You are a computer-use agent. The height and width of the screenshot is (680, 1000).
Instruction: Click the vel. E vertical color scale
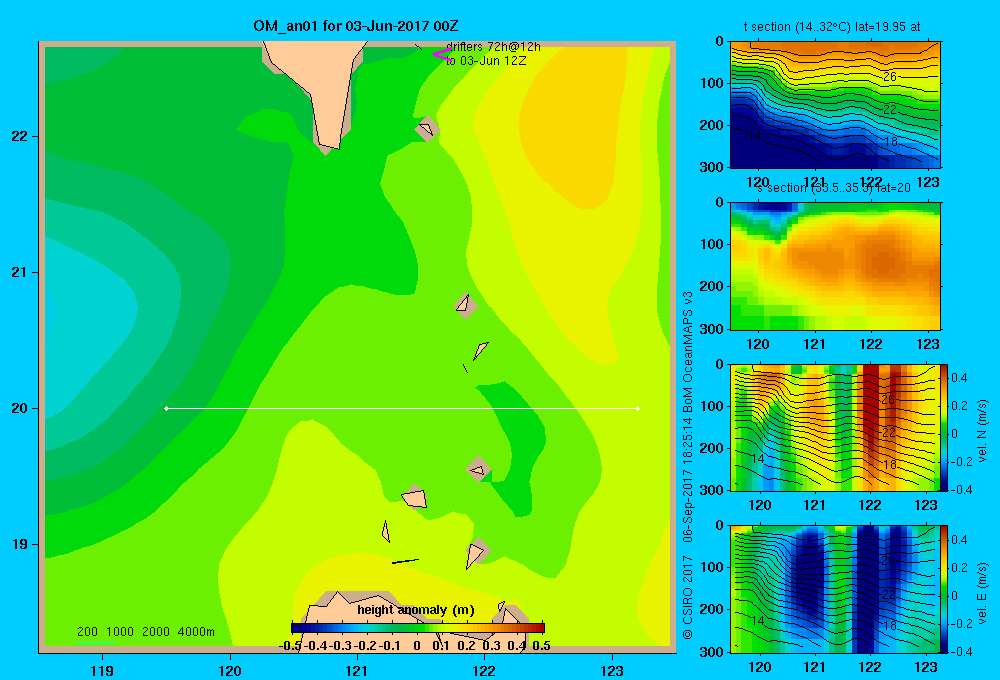(945, 589)
